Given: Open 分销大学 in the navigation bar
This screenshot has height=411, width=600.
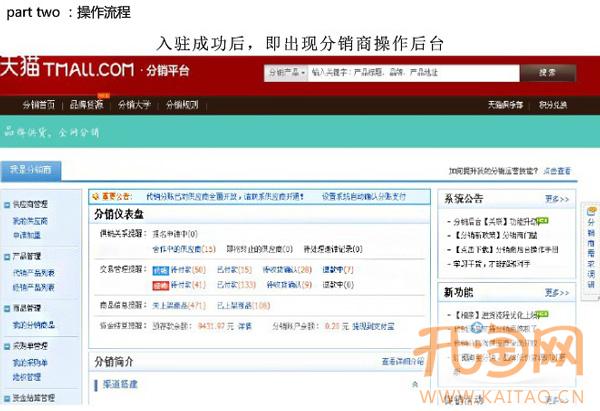Looking at the screenshot, I should (134, 104).
